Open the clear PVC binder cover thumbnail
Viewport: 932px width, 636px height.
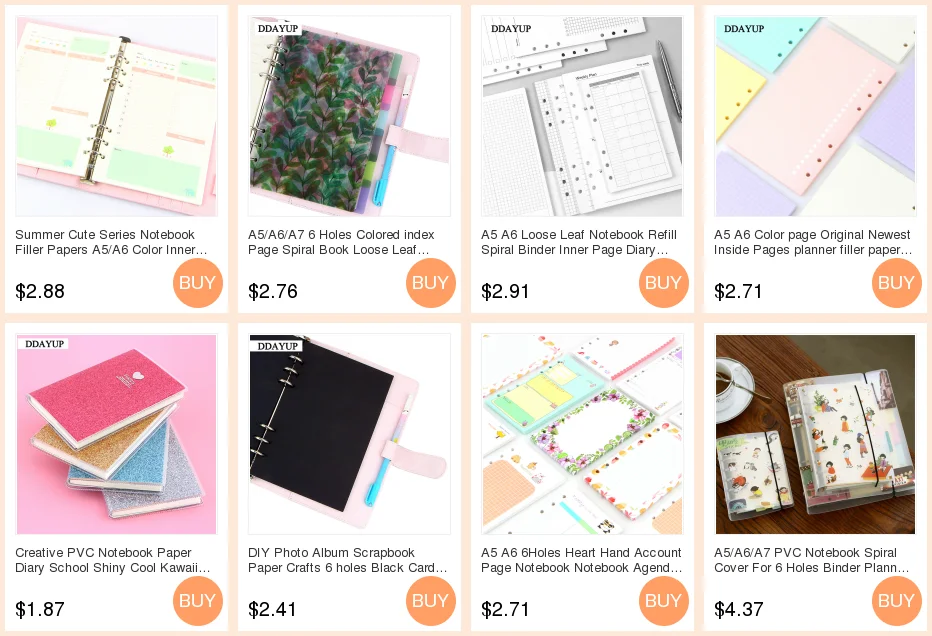click(816, 434)
